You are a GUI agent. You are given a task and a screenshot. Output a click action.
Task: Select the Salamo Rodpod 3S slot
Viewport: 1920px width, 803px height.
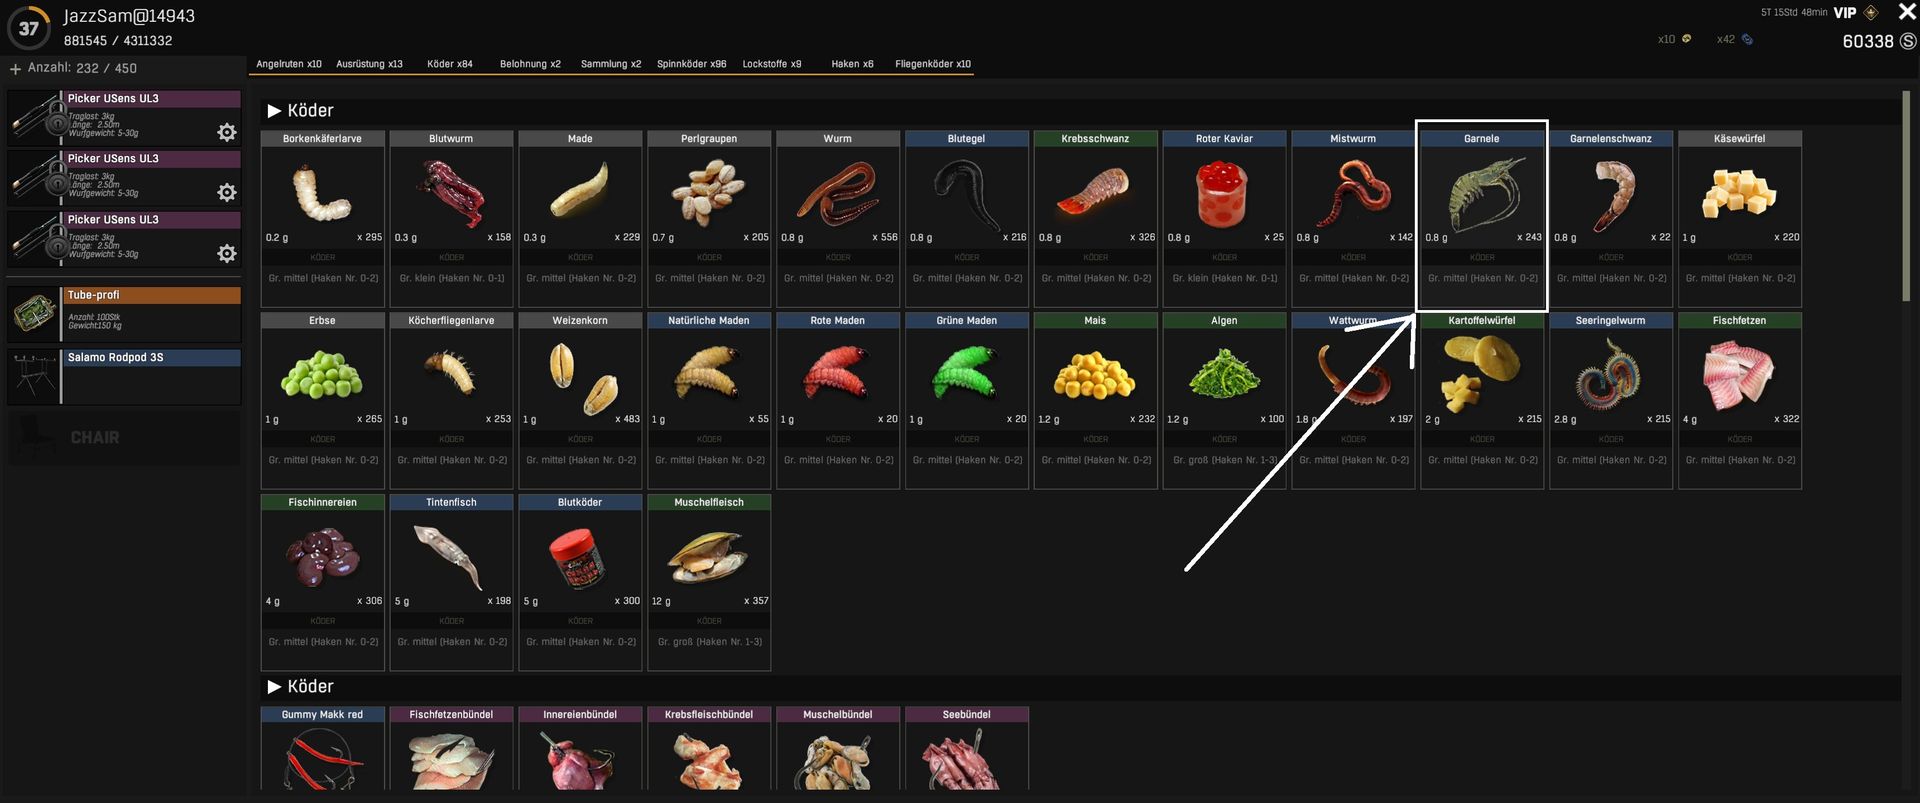coord(124,376)
